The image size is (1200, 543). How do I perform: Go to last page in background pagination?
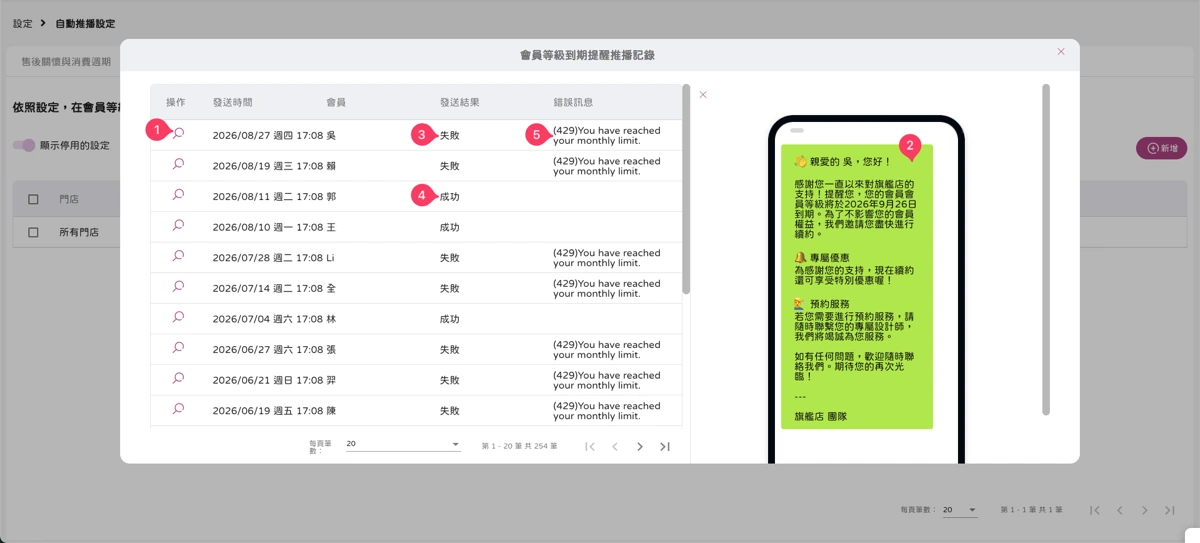1170,510
